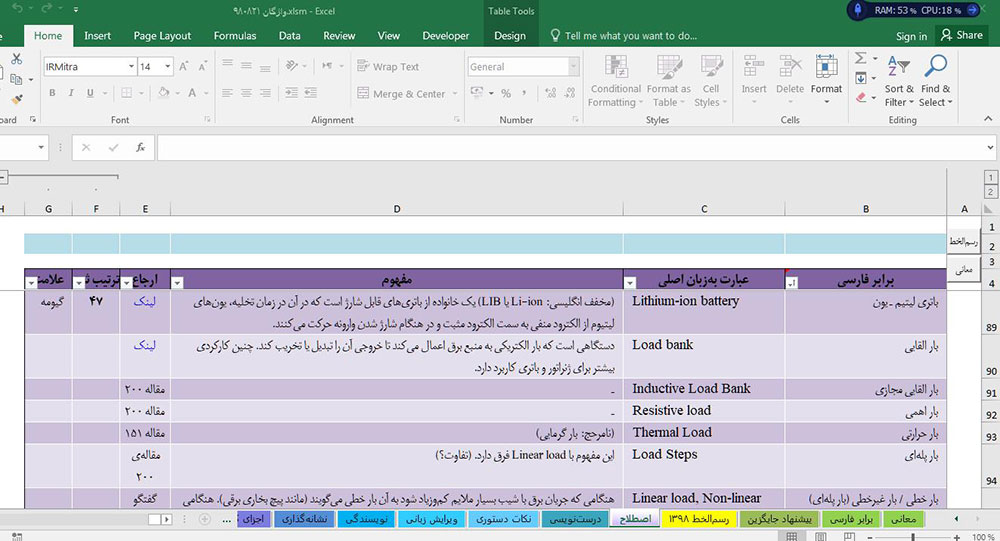This screenshot has height=541, width=1000.
Task: Open the font size 14 dropdown
Action: (168, 66)
